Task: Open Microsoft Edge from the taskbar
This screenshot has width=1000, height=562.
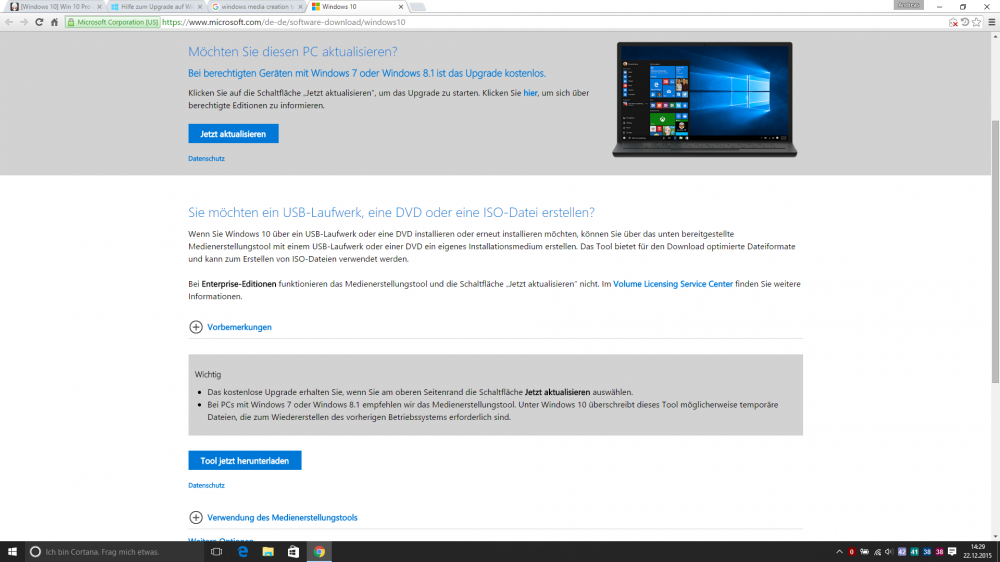Action: point(242,551)
